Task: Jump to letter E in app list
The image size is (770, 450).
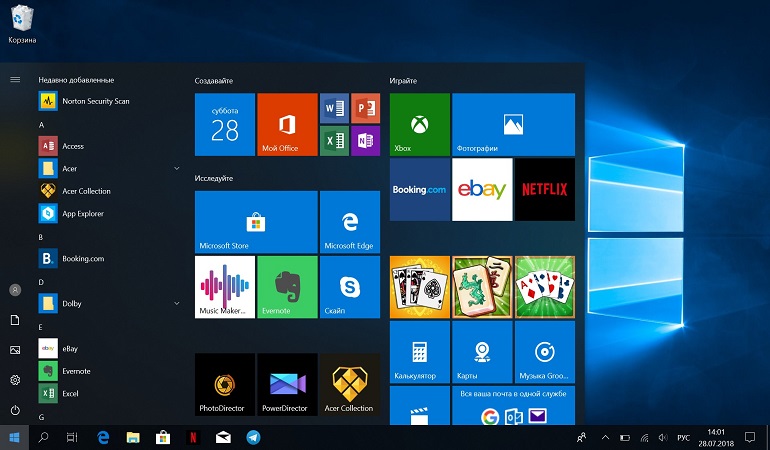Action: 41,327
